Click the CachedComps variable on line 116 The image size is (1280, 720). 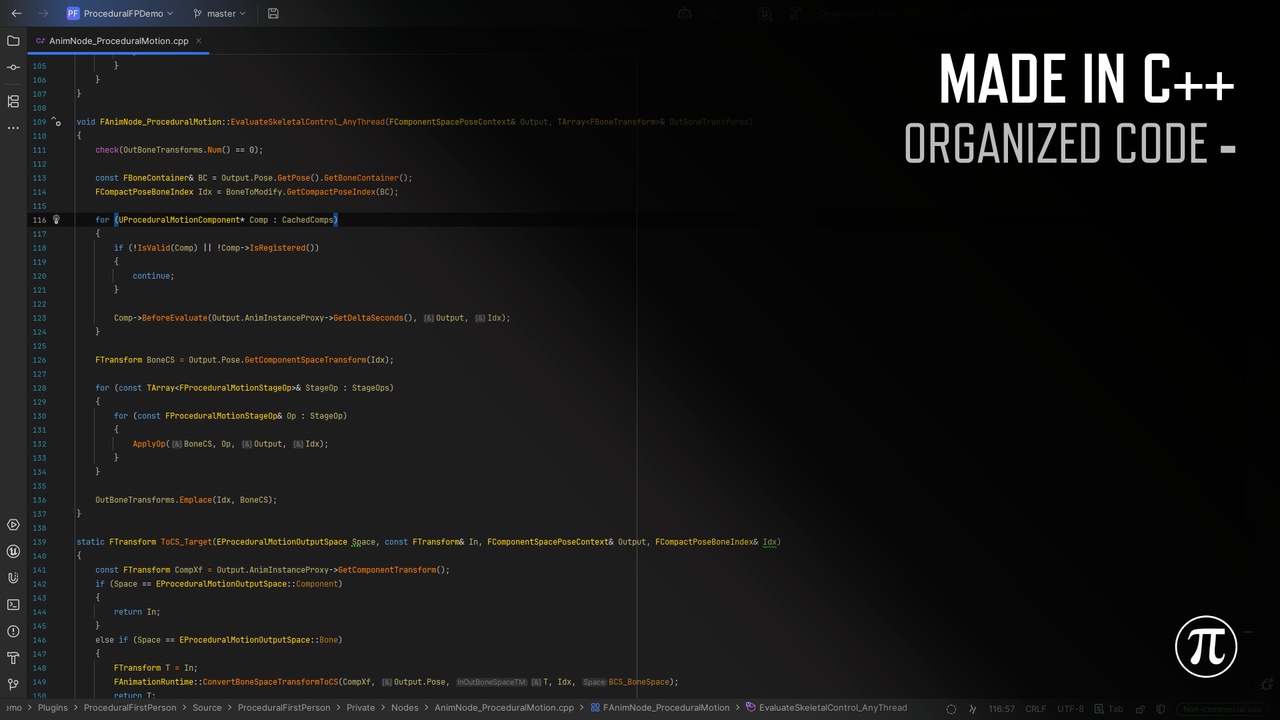[x=308, y=220]
